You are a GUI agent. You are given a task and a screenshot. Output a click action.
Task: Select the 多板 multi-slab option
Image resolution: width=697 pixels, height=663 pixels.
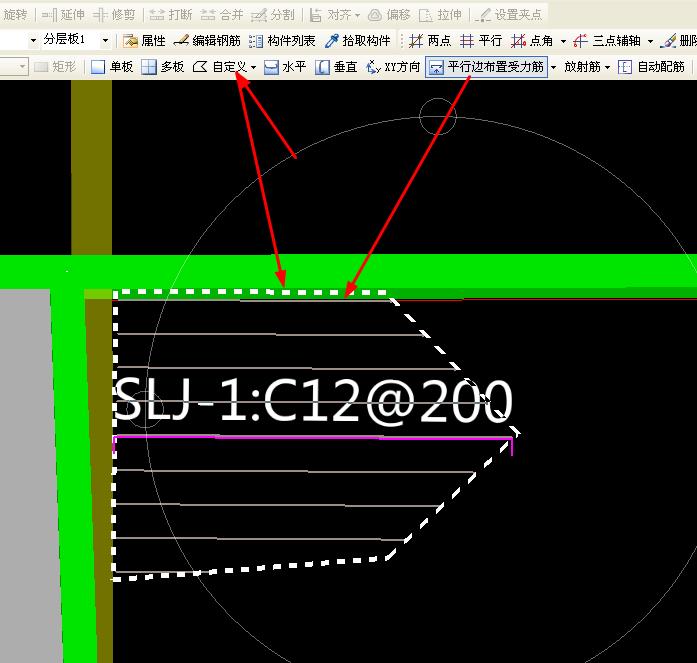[x=163, y=67]
